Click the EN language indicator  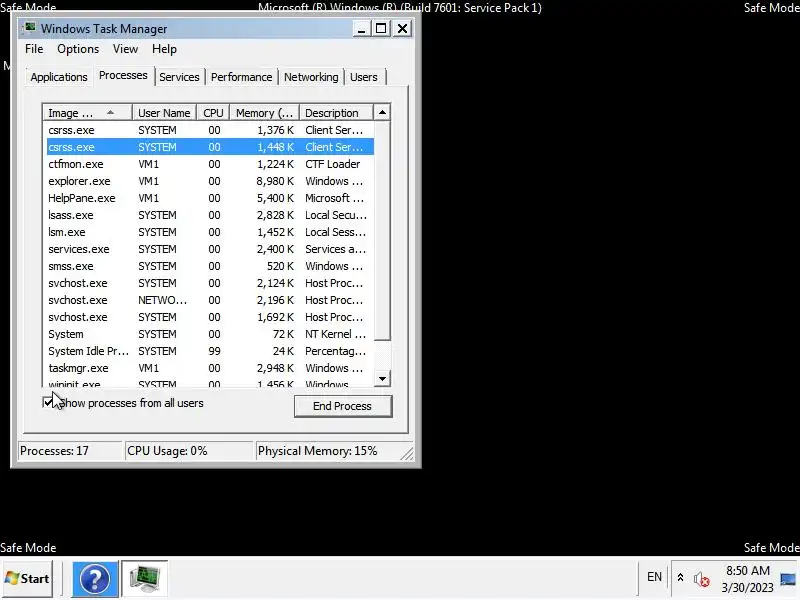tap(654, 577)
